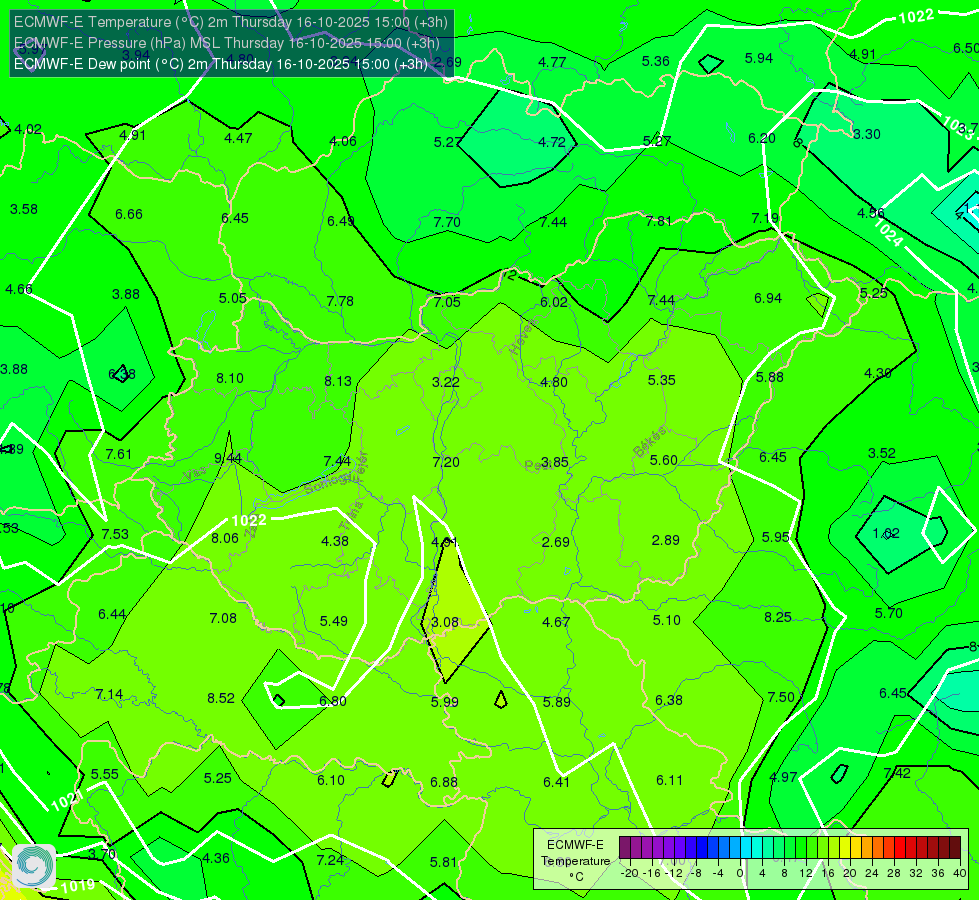979x900 pixels.
Task: Click the Vas county label
Action: [x=195, y=474]
